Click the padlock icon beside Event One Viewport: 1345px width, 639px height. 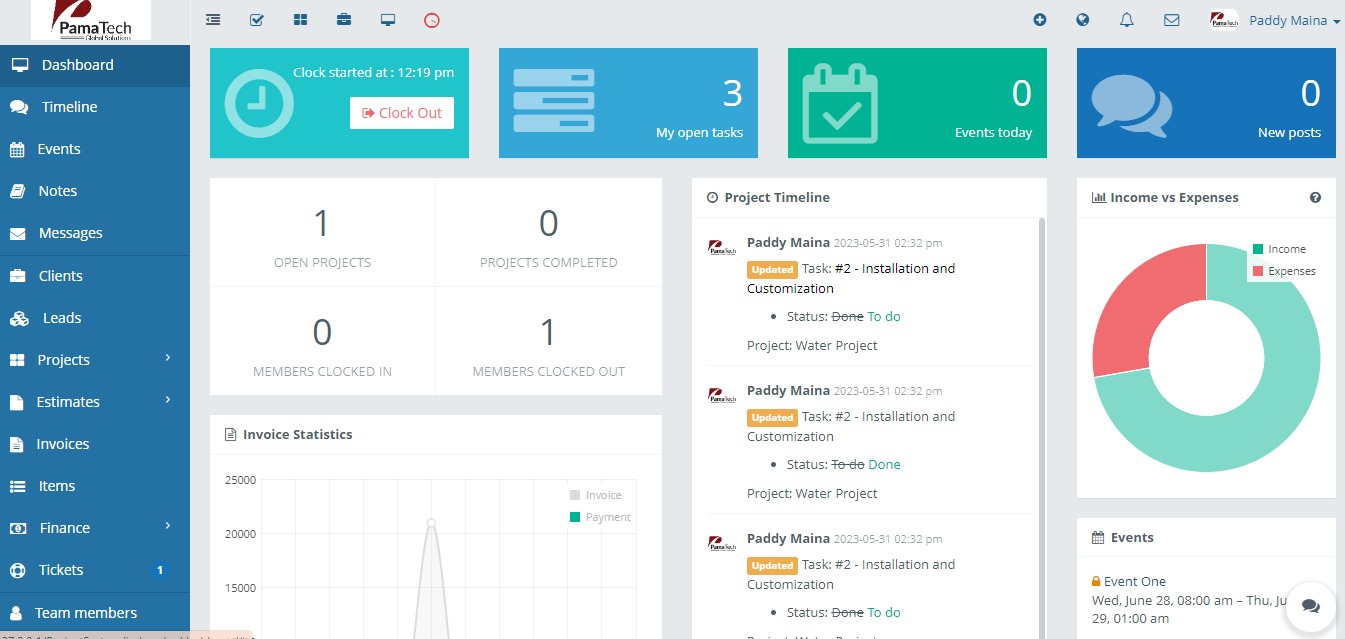tap(1096, 581)
